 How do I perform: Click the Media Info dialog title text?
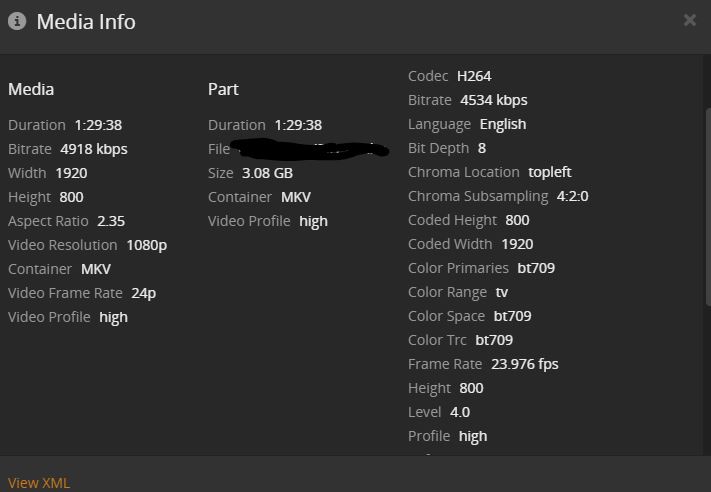[x=86, y=22]
